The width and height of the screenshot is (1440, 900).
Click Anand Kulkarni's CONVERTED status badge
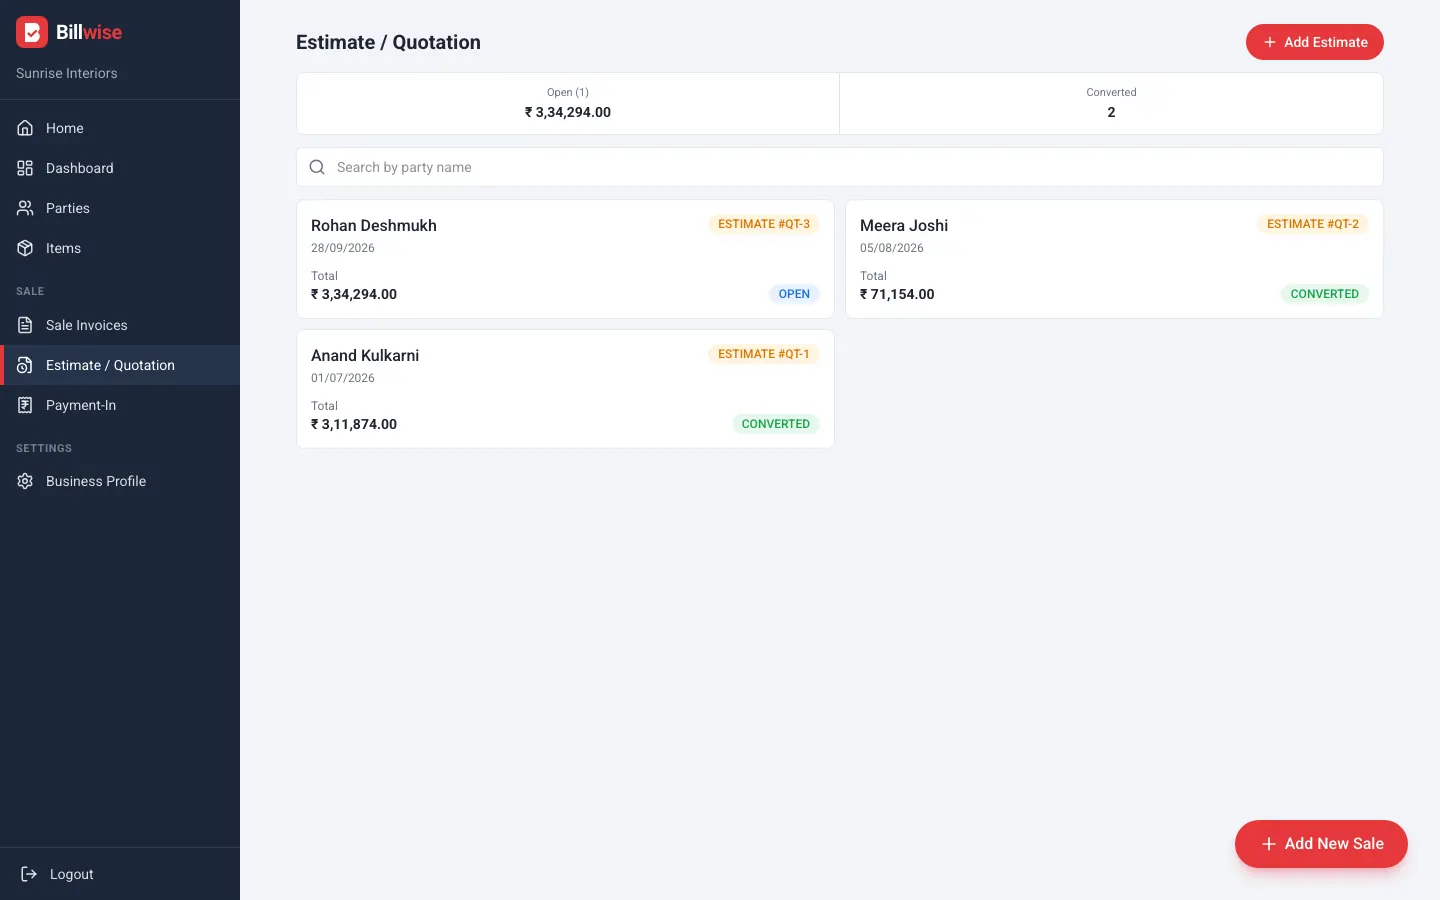[775, 424]
